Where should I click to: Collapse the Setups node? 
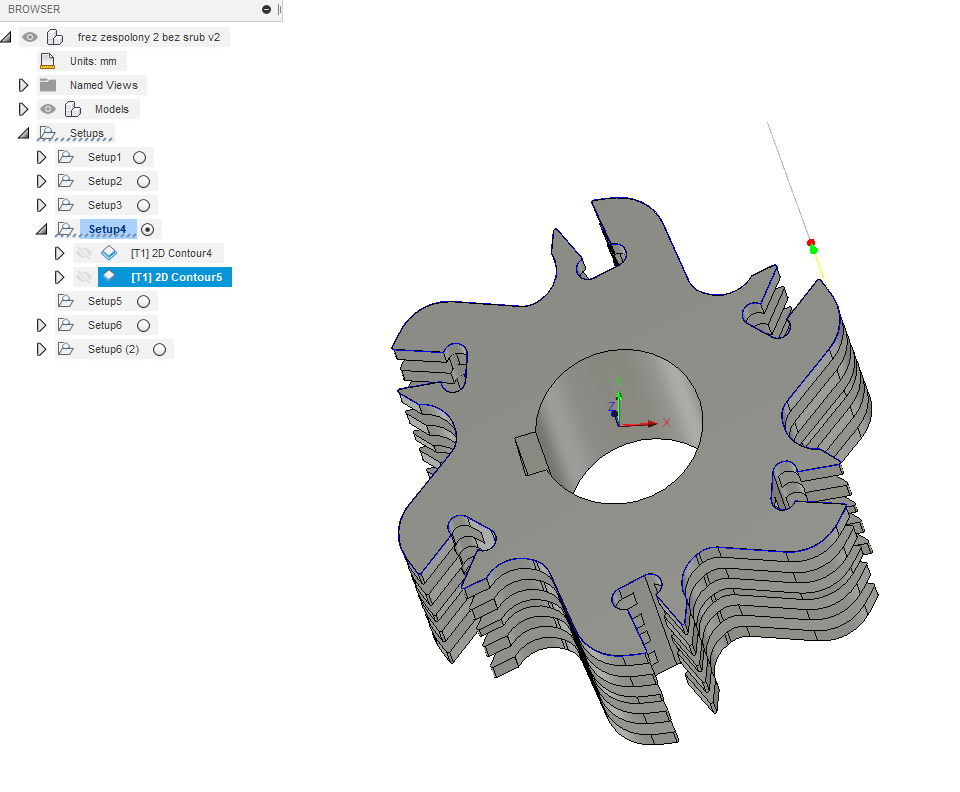pos(24,133)
